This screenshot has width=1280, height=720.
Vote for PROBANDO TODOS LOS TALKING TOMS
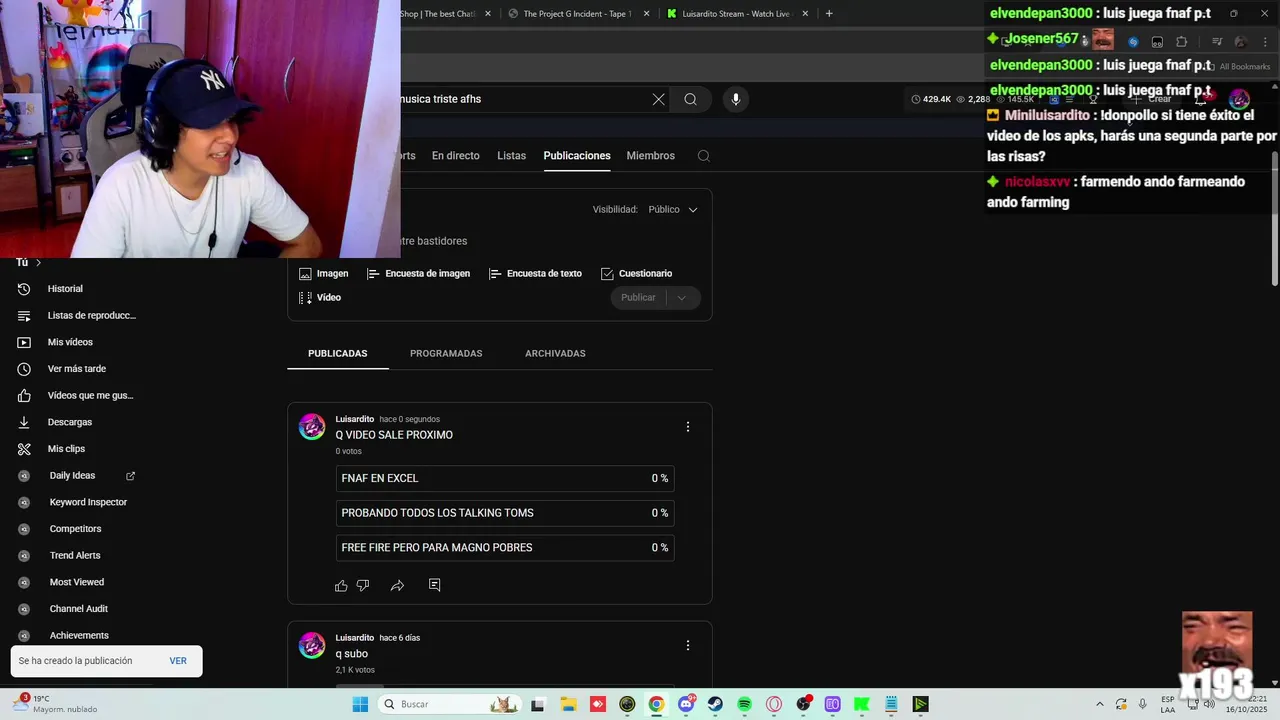[505, 513]
